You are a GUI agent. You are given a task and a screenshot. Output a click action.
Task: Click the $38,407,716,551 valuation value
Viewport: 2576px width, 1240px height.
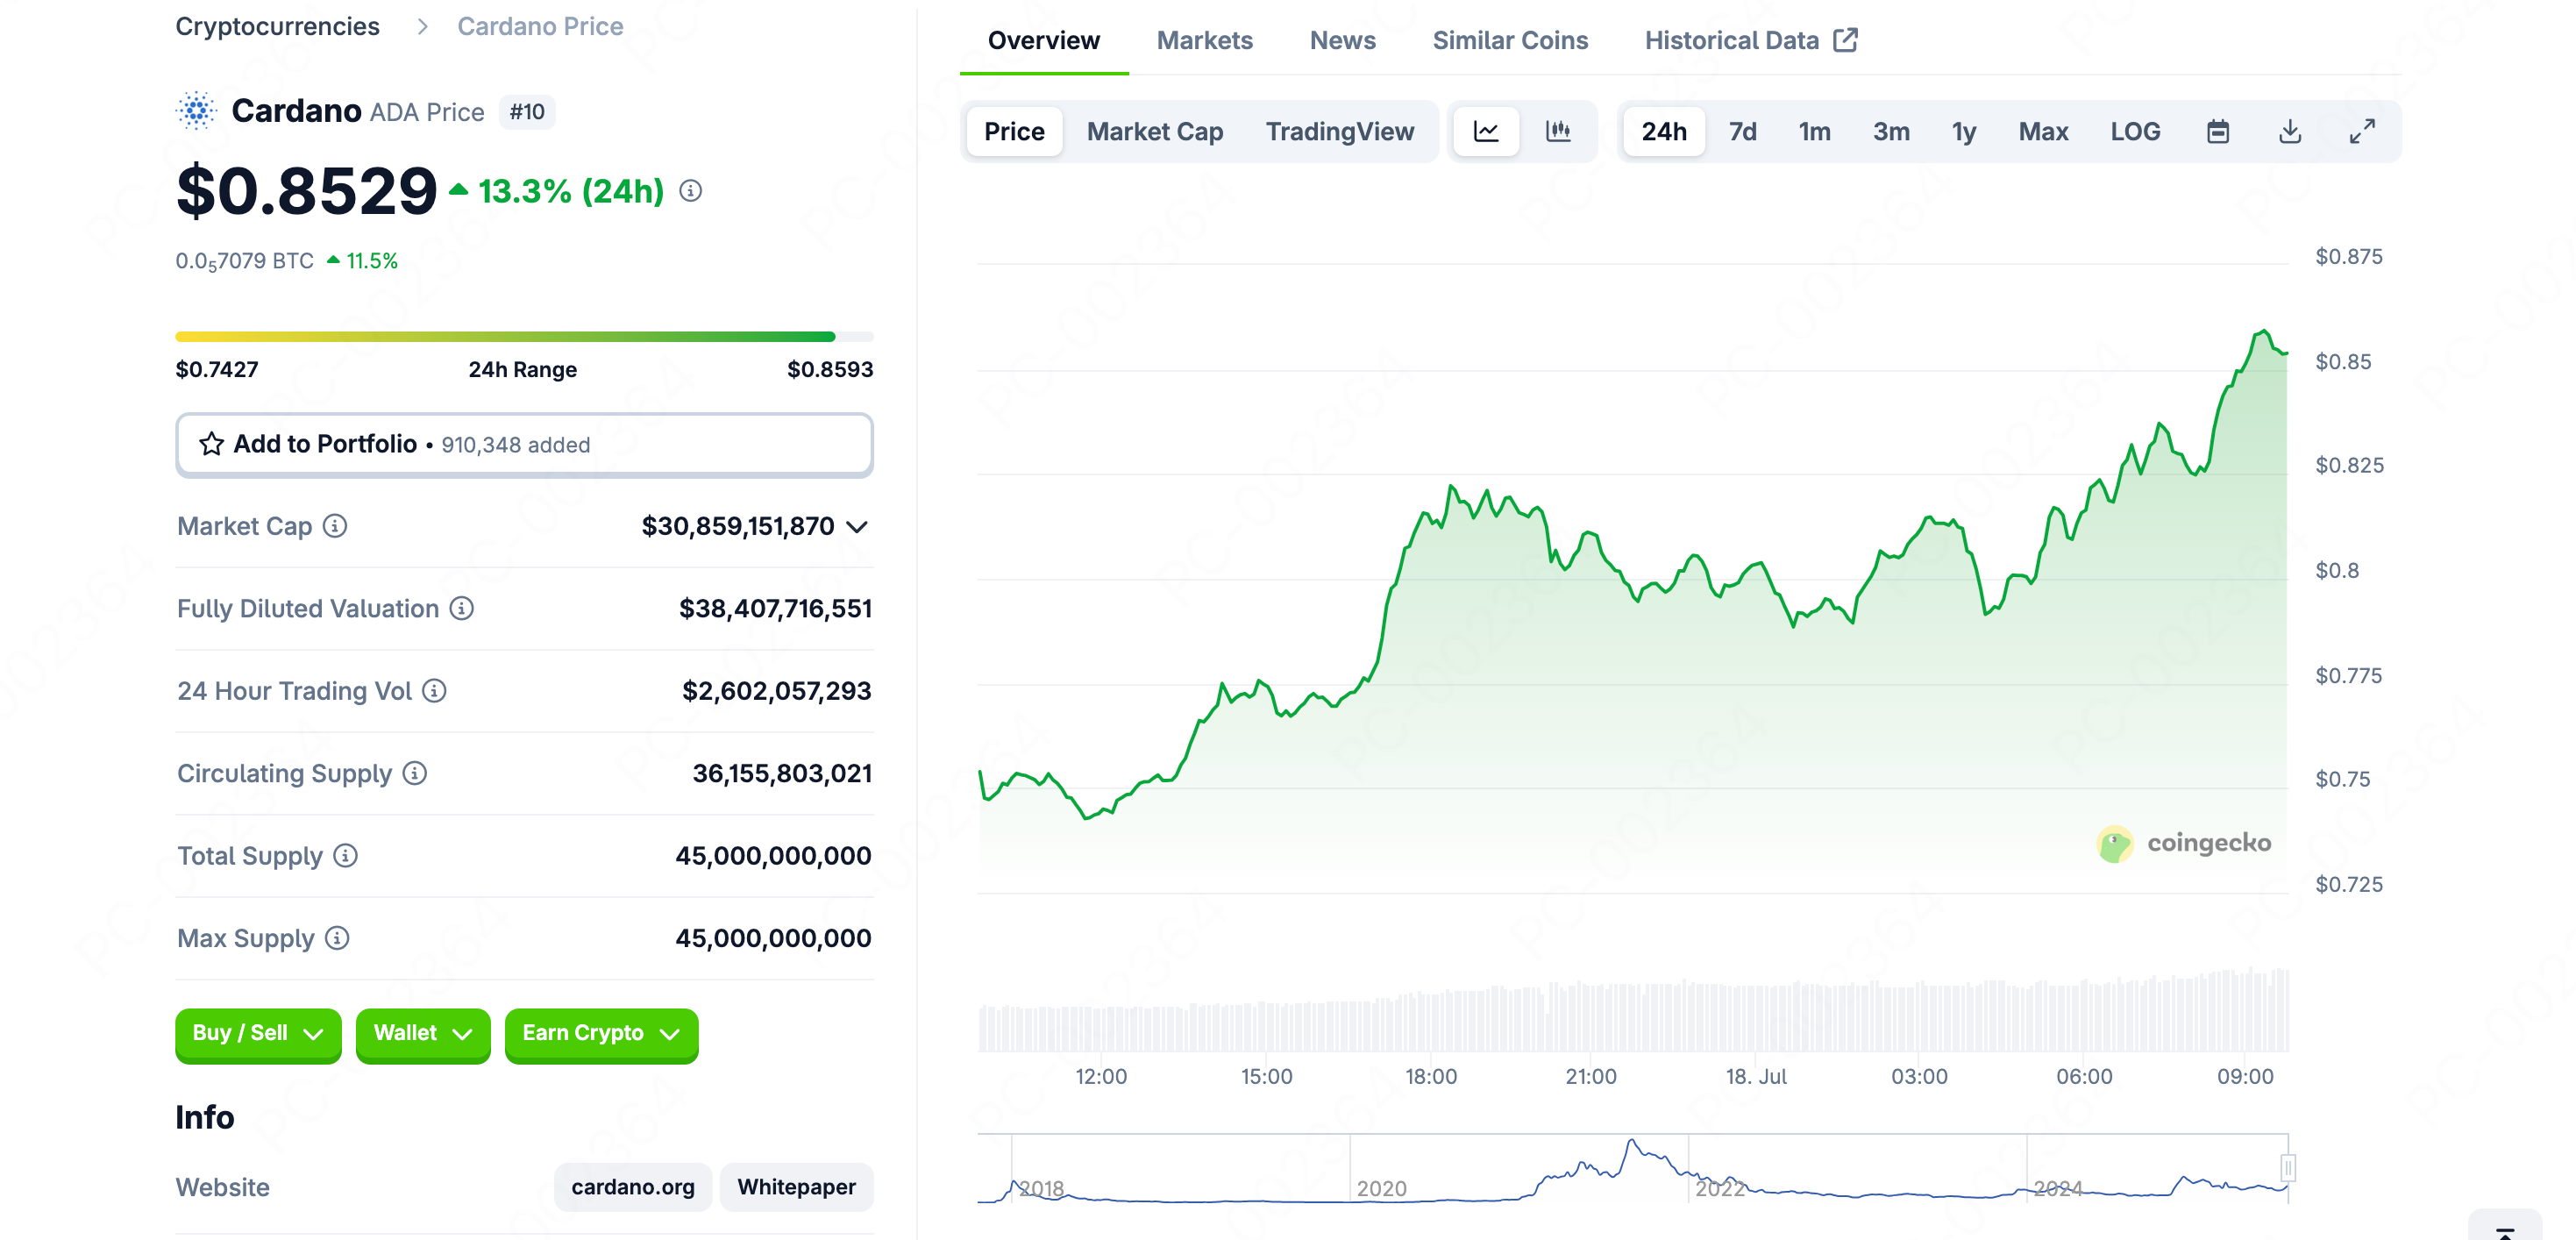[775, 608]
